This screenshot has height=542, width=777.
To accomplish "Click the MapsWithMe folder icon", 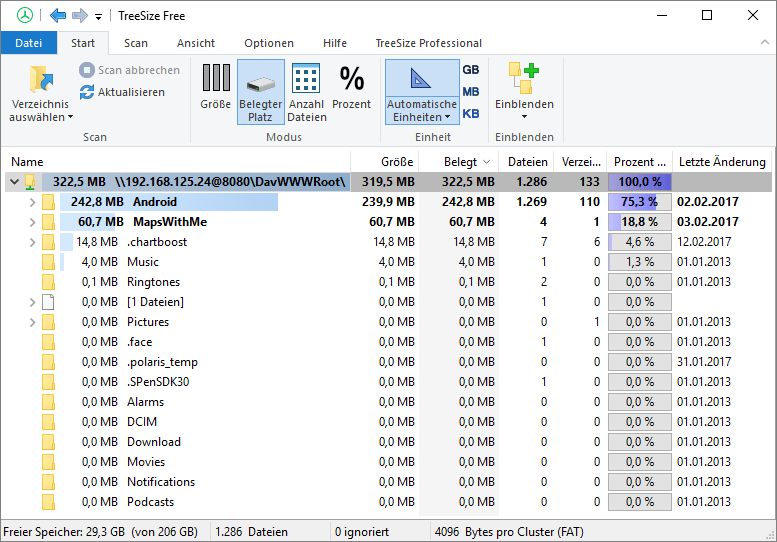I will tap(48, 222).
